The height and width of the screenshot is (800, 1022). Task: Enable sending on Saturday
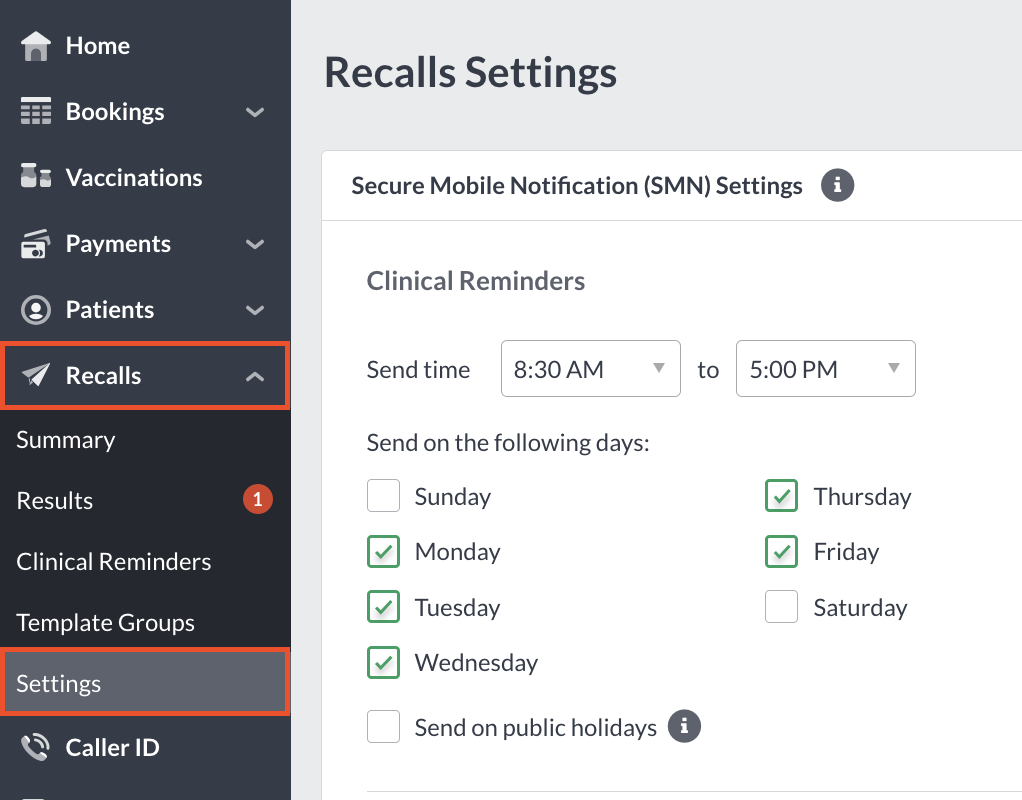[x=781, y=607]
